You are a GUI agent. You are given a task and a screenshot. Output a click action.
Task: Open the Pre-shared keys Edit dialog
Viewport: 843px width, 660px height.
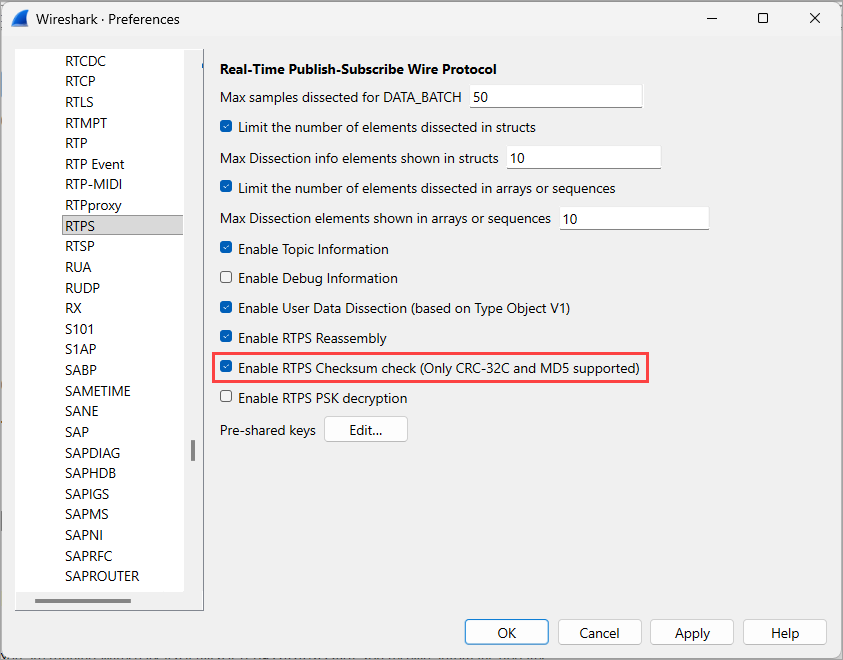(366, 429)
